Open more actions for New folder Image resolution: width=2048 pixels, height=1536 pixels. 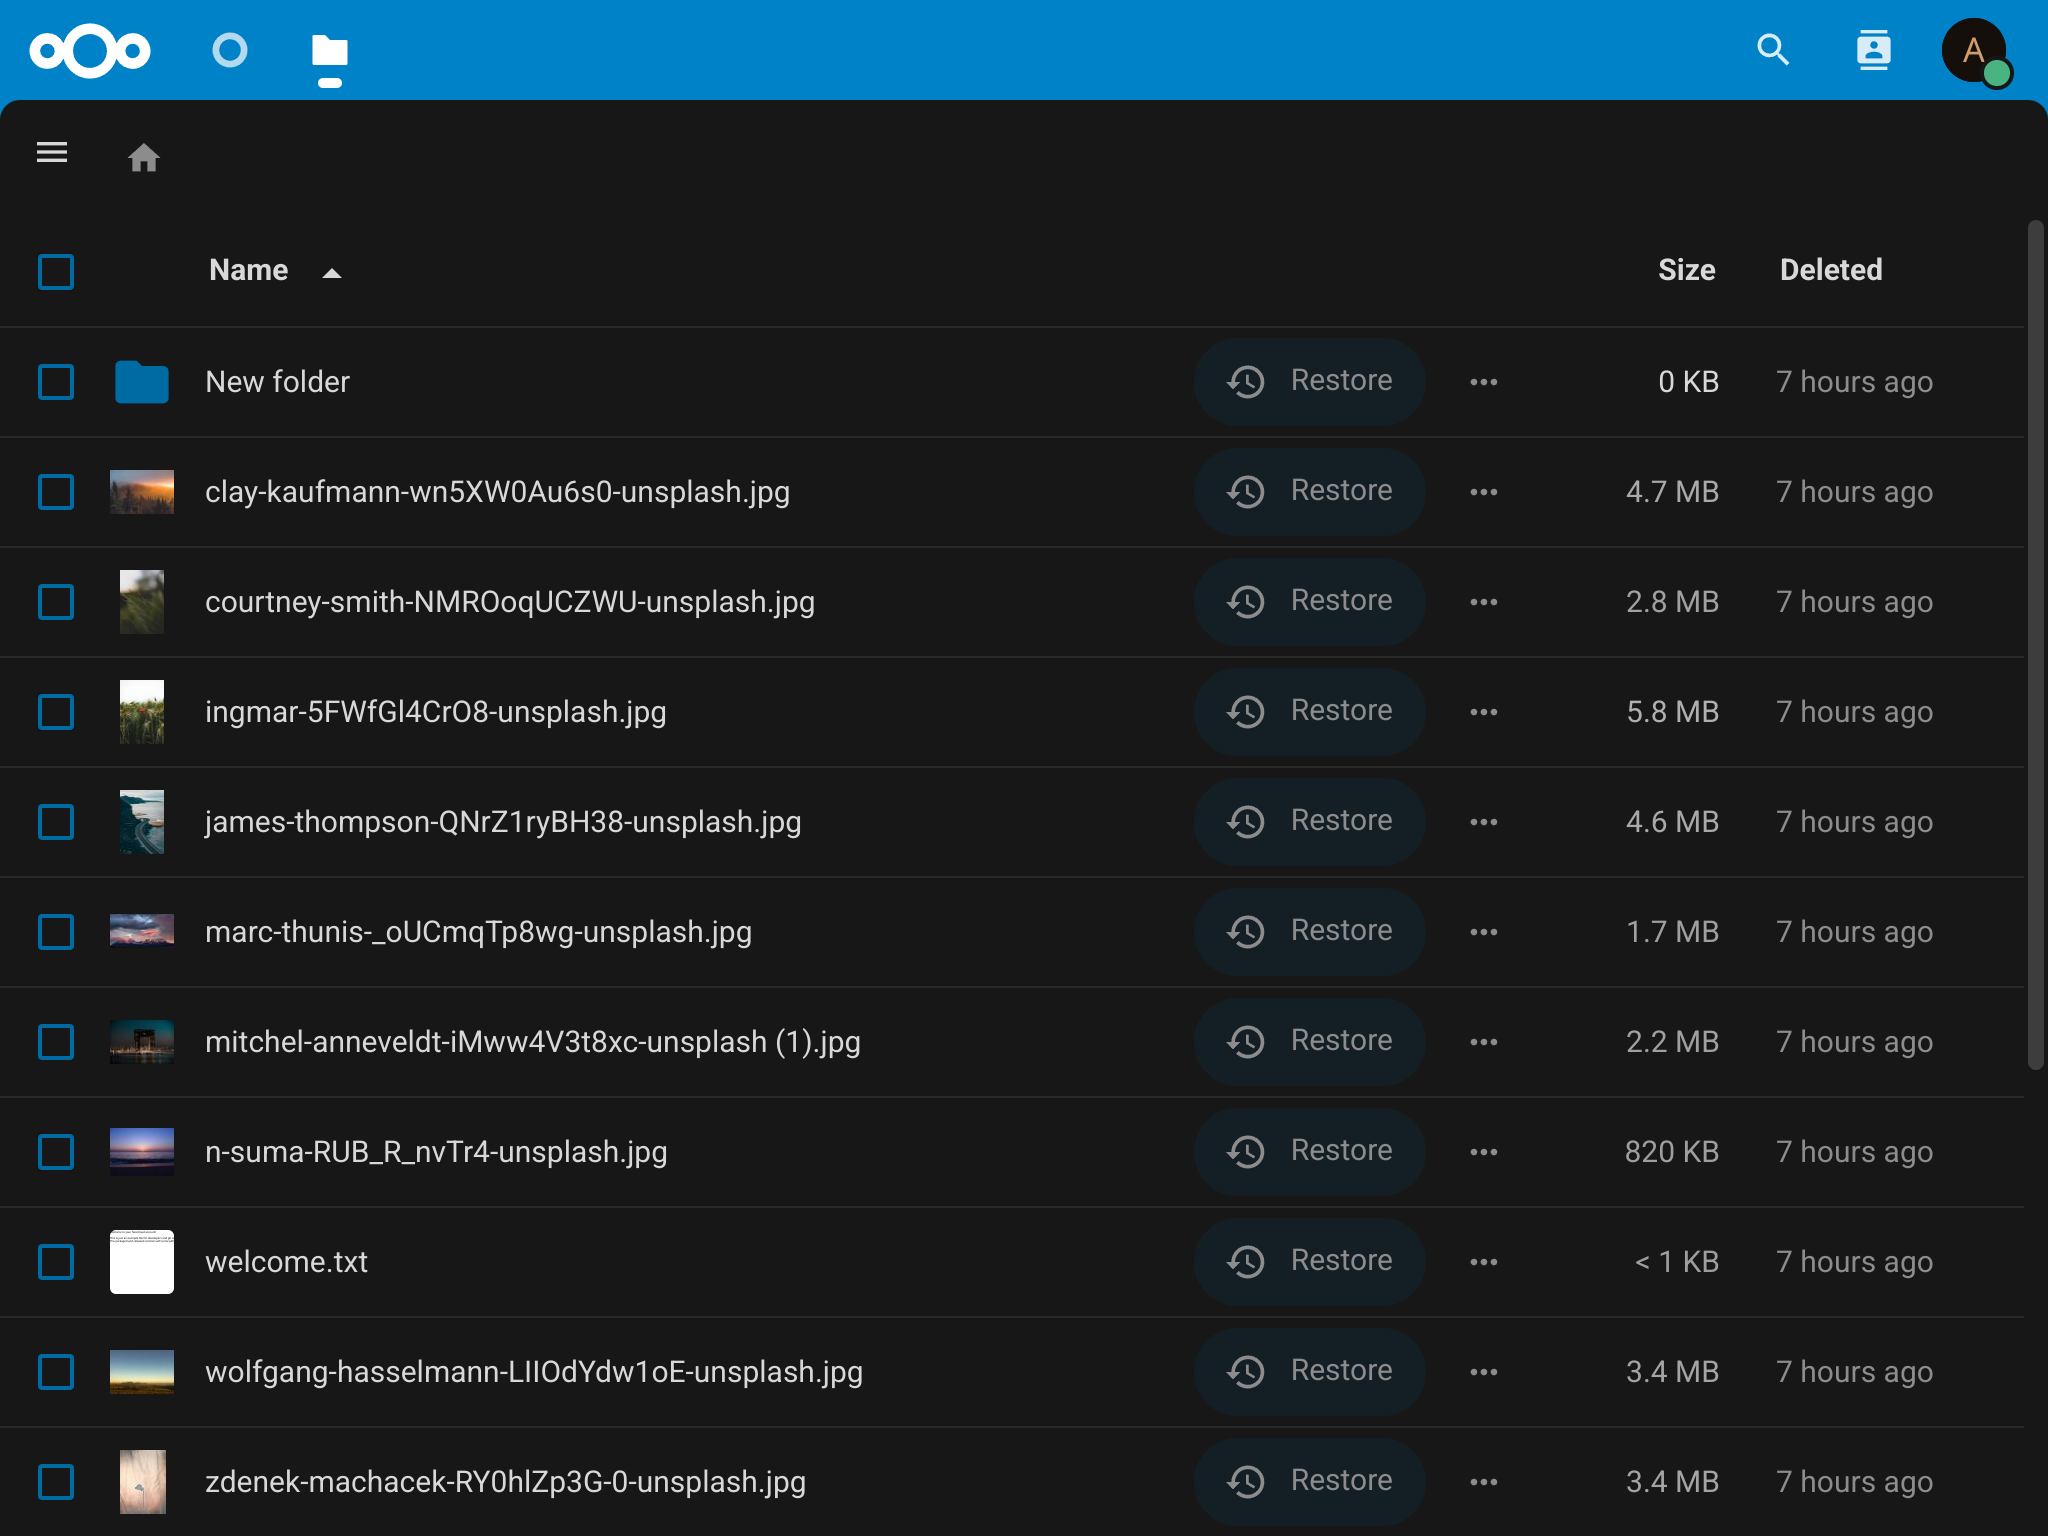pyautogui.click(x=1484, y=382)
